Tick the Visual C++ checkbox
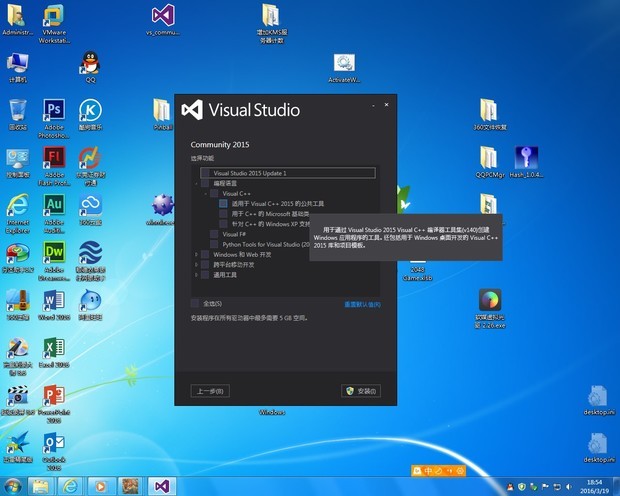This screenshot has width=620, height=496. click(214, 193)
